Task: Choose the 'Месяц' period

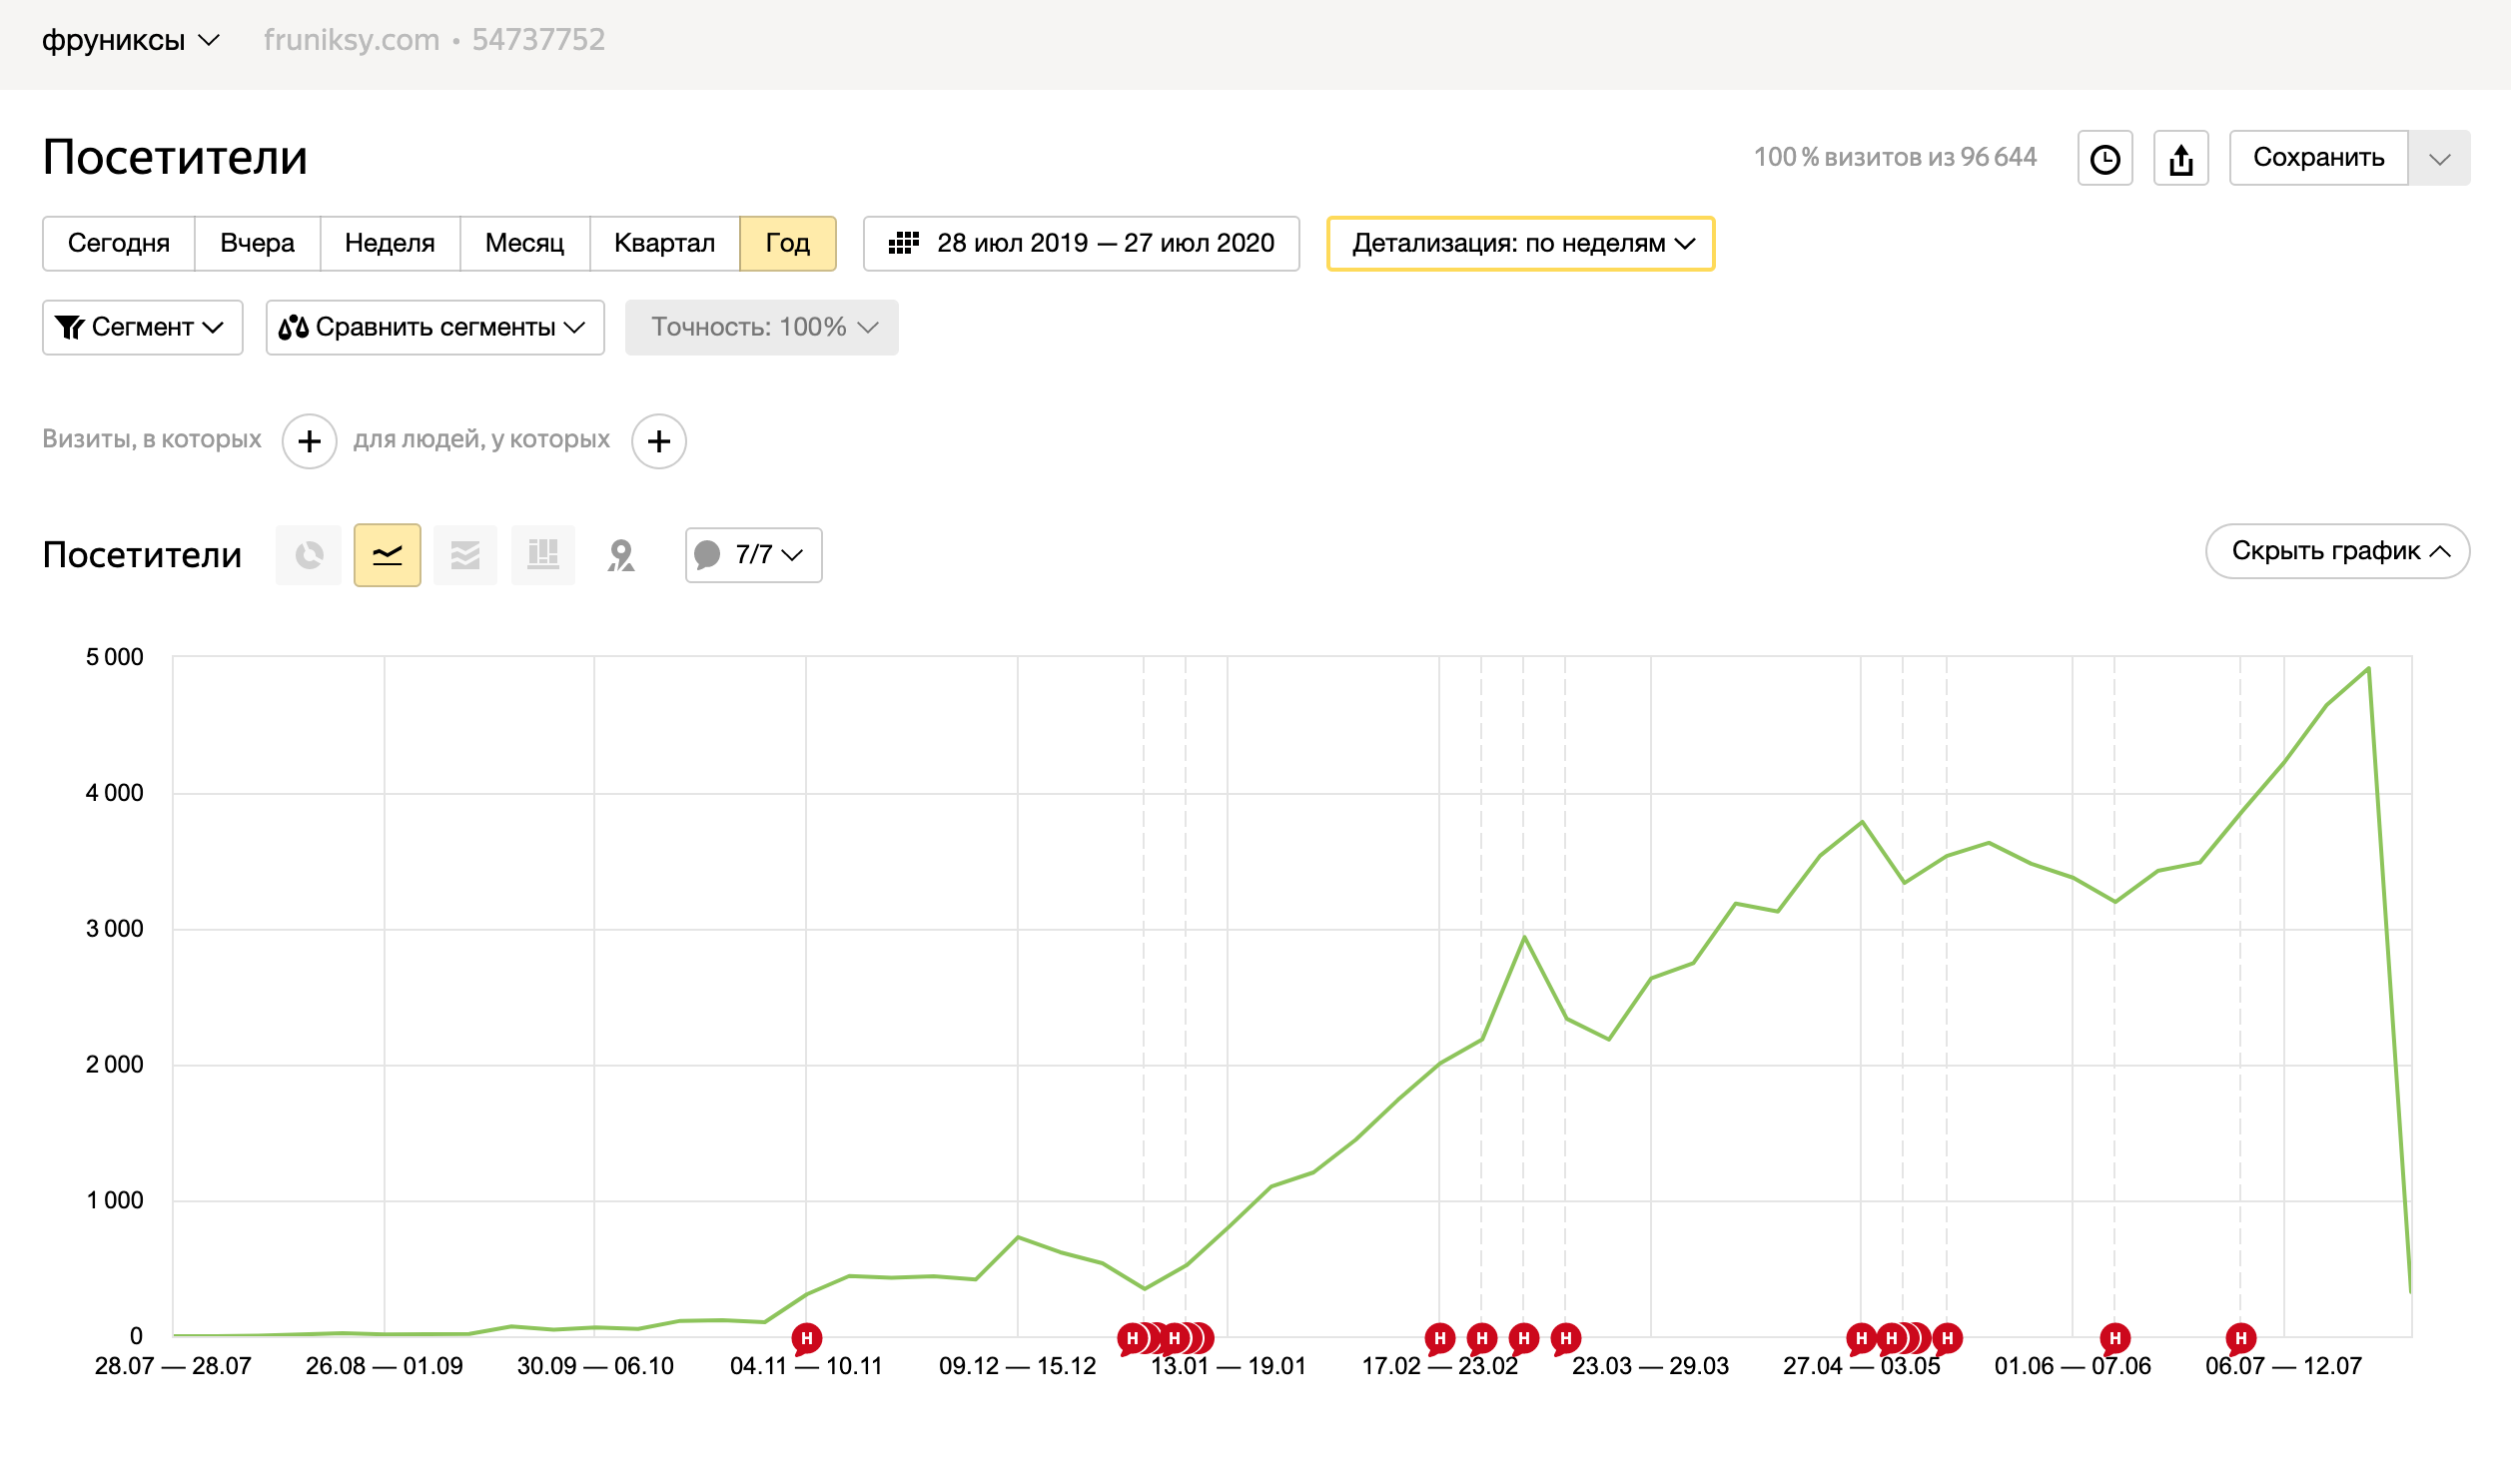Action: (x=524, y=243)
